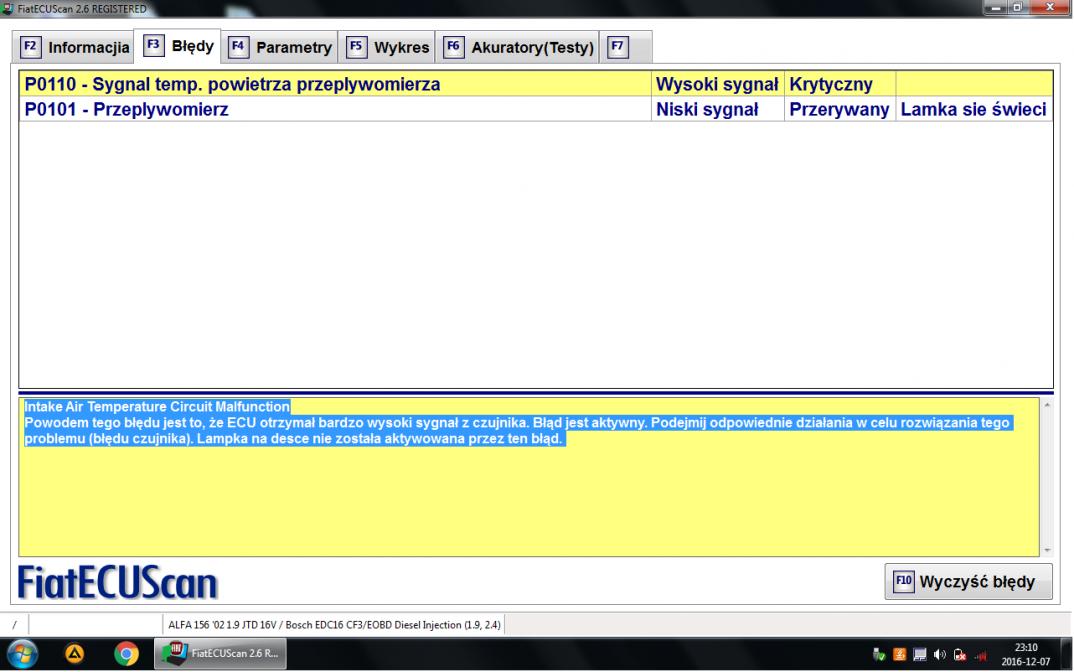
Task: Close the FiatECUScan window
Action: [x=1049, y=8]
